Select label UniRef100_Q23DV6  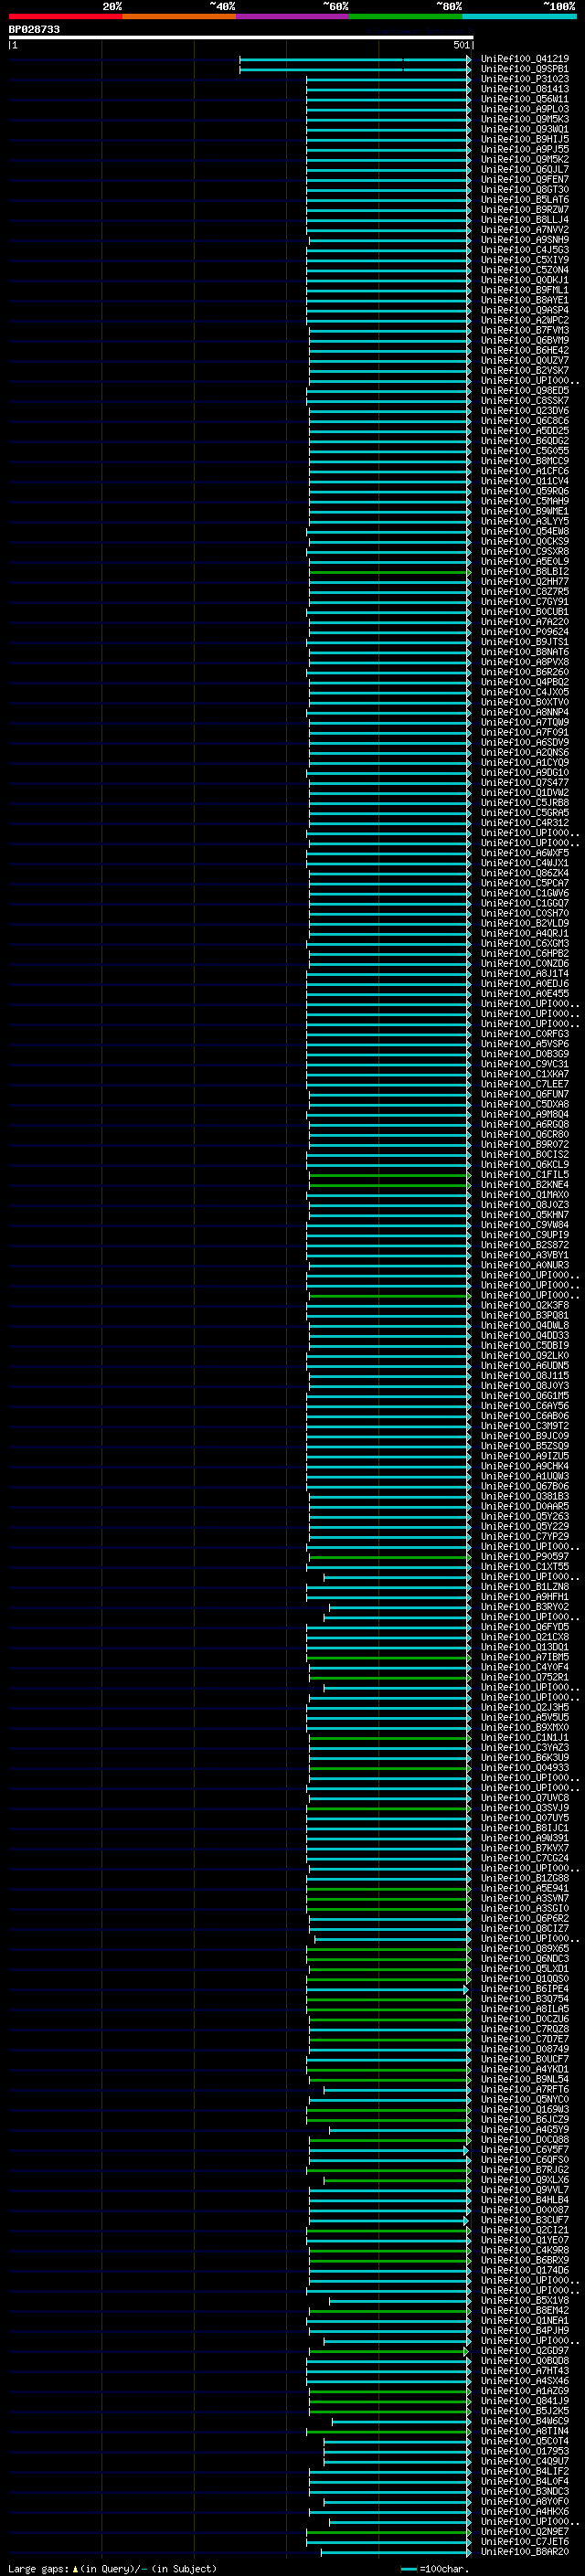525,411
